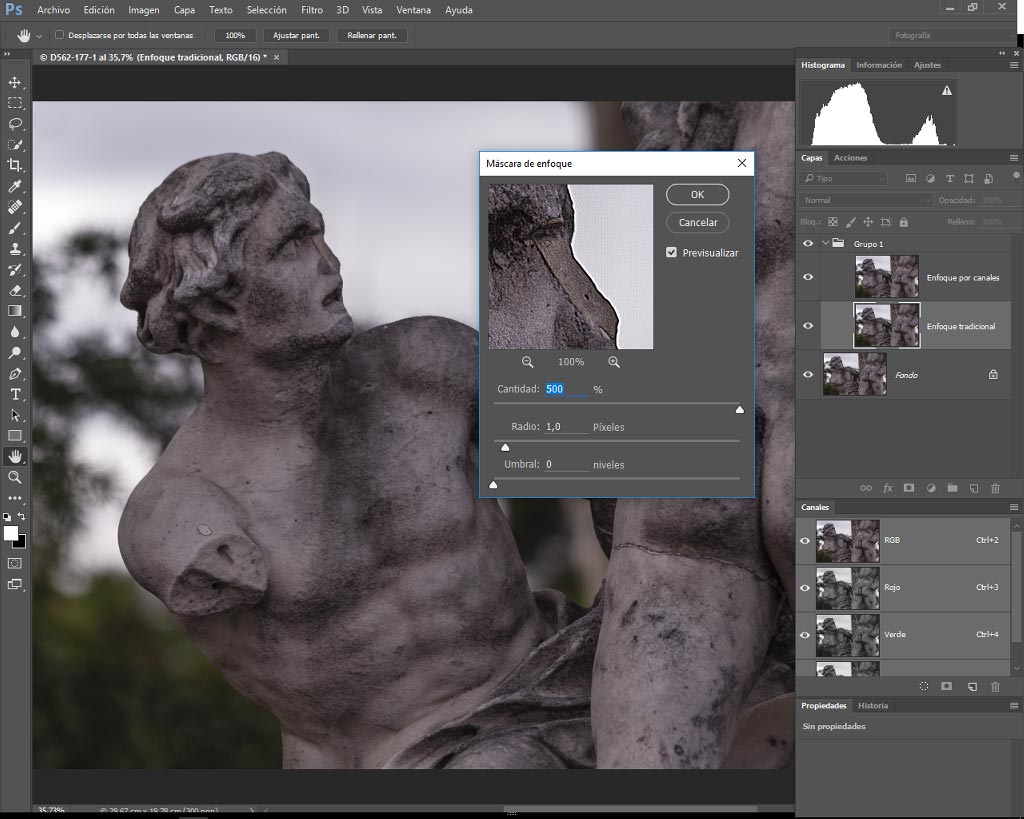The width and height of the screenshot is (1024, 819).
Task: Open the Fotografía workspace dropdown
Action: point(952,35)
